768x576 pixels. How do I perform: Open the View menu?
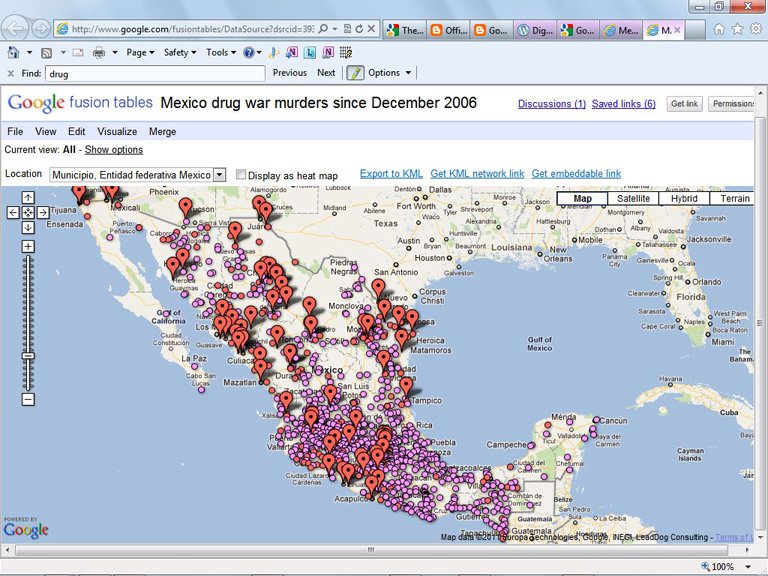46,131
